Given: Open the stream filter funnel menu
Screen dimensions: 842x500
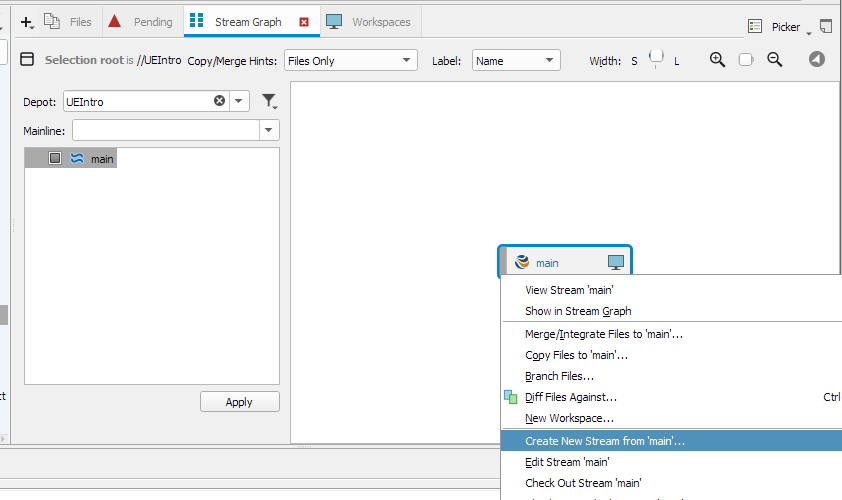Looking at the screenshot, I should [x=269, y=101].
